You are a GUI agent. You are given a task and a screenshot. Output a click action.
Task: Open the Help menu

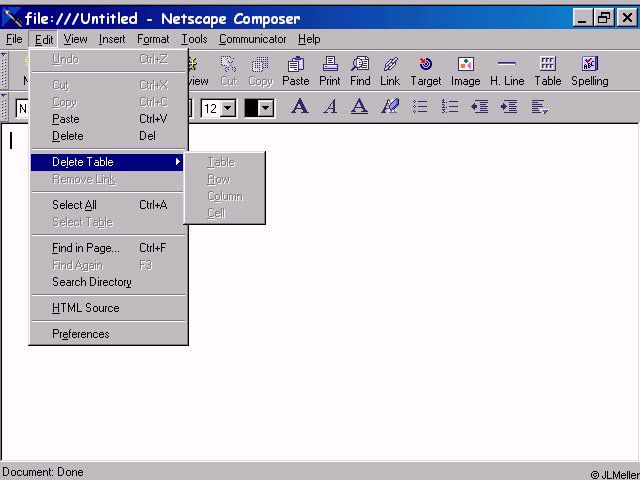(309, 39)
